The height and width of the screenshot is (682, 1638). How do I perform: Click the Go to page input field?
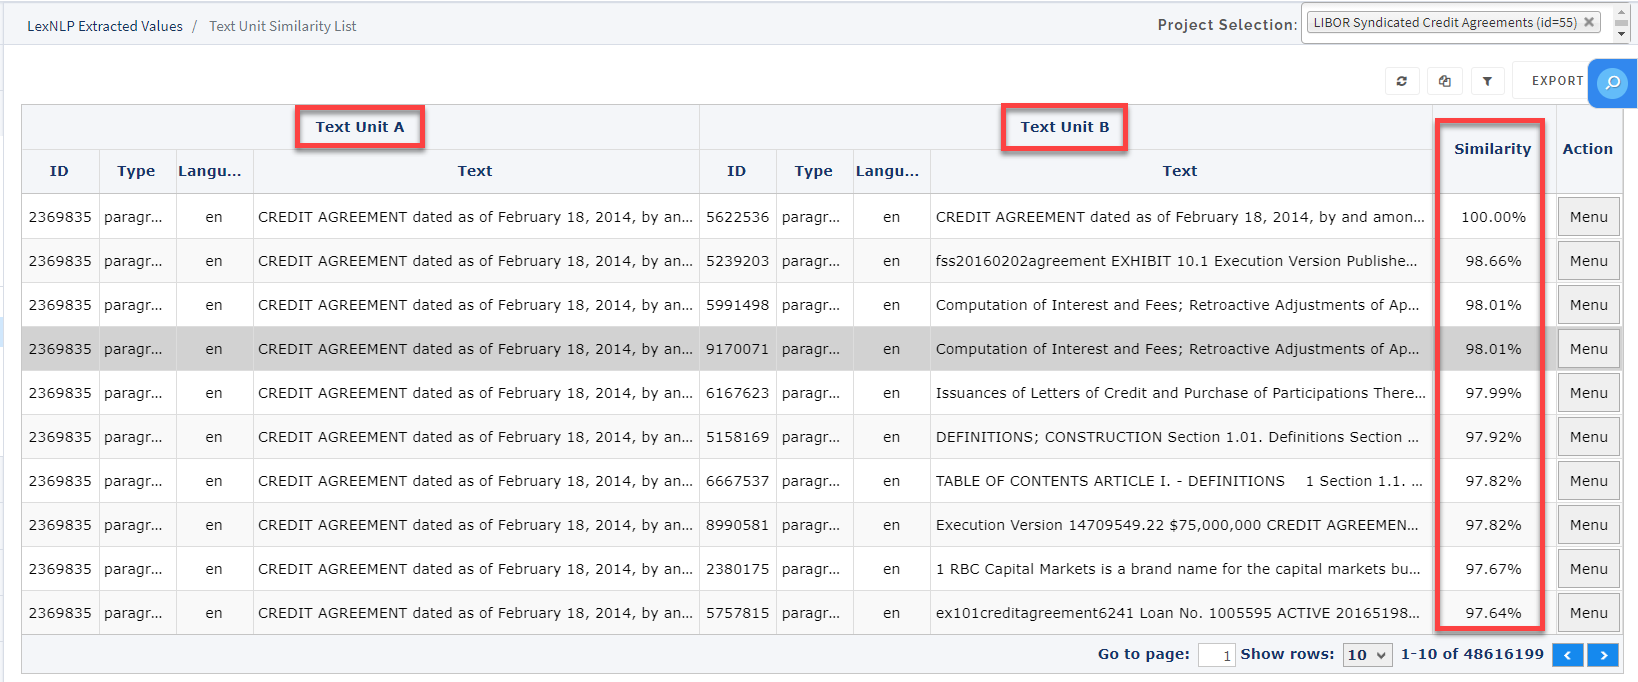(1216, 655)
